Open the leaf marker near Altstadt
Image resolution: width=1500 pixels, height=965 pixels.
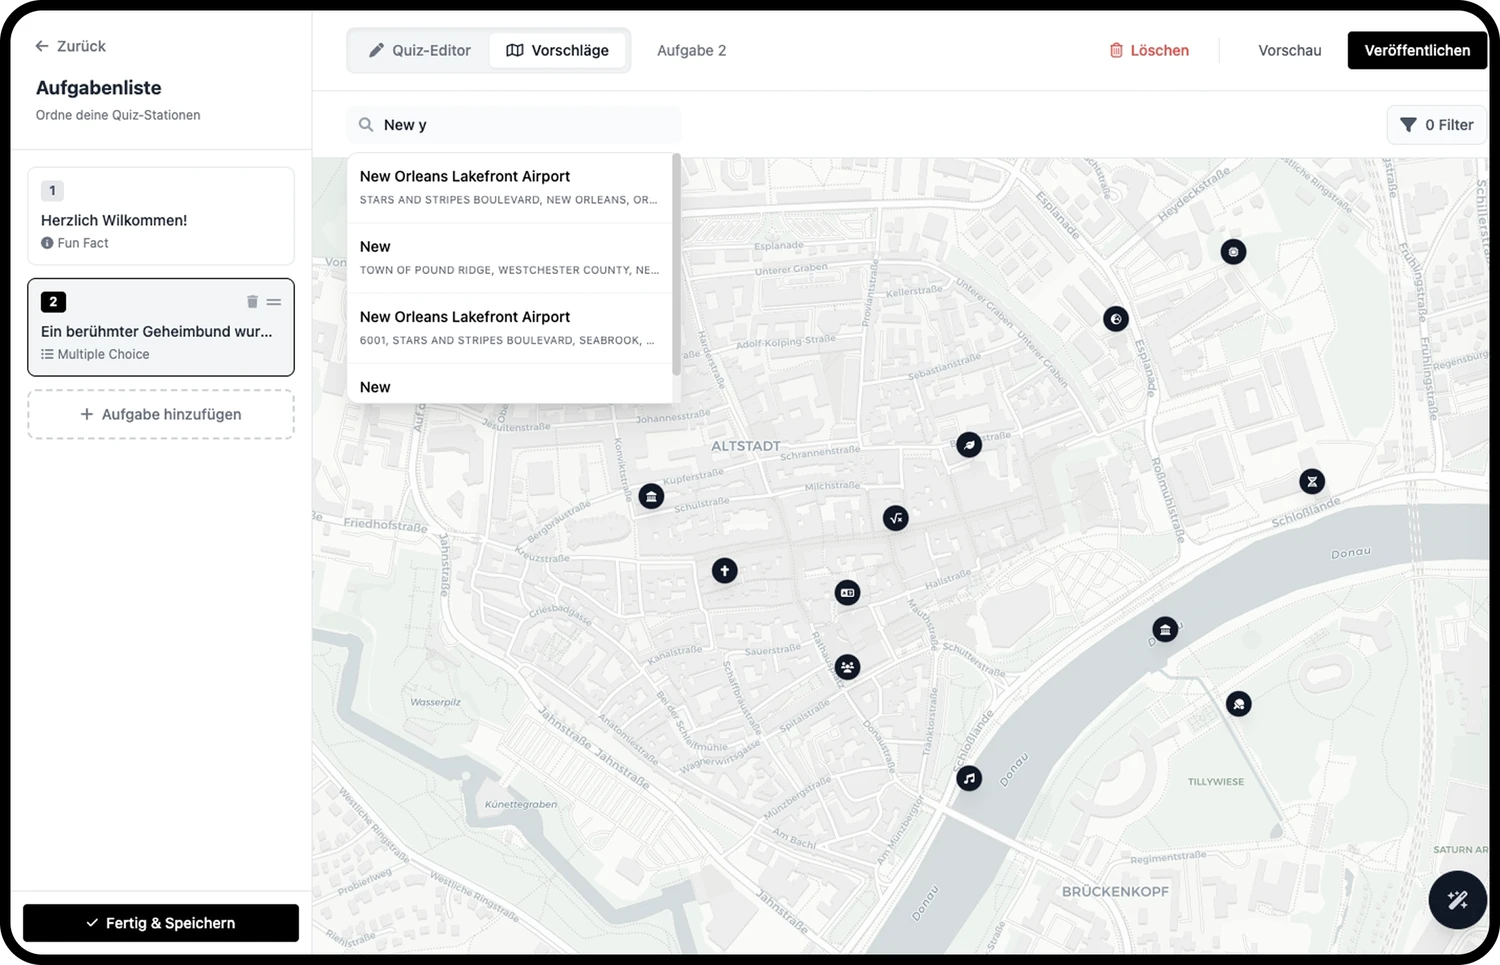(x=969, y=445)
